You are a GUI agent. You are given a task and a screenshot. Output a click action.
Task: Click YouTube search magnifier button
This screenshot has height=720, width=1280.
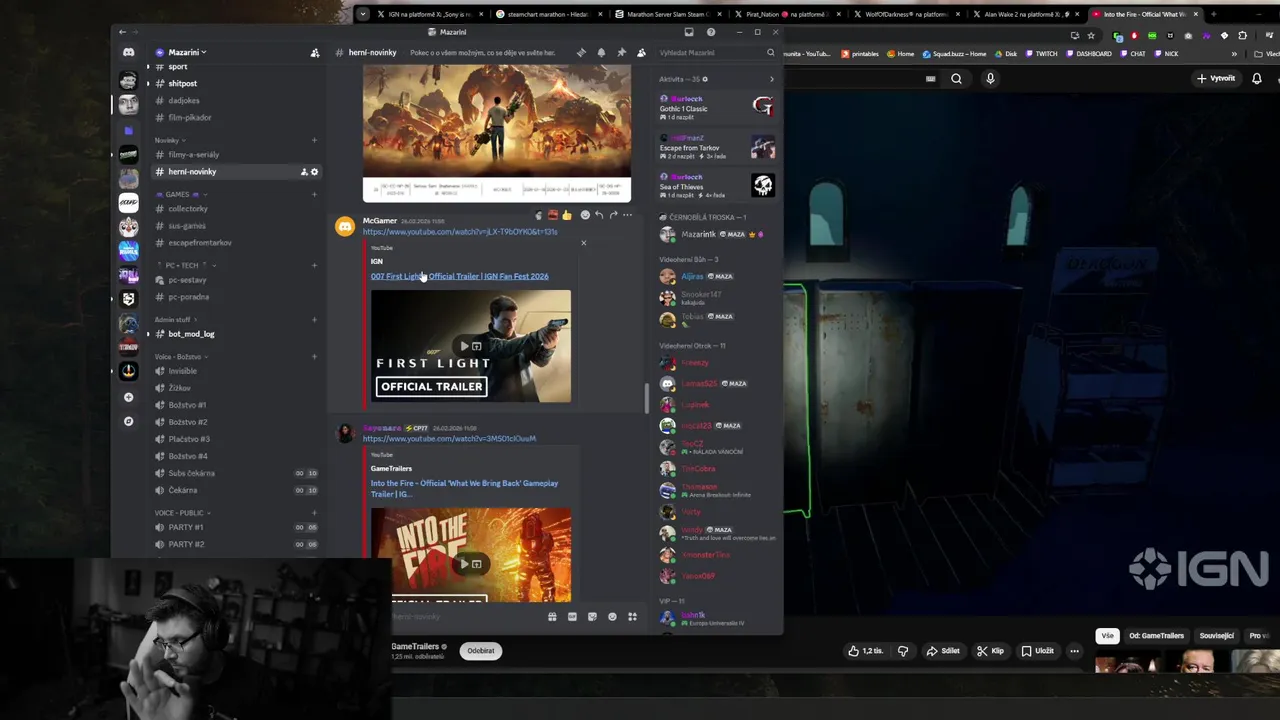(x=956, y=79)
